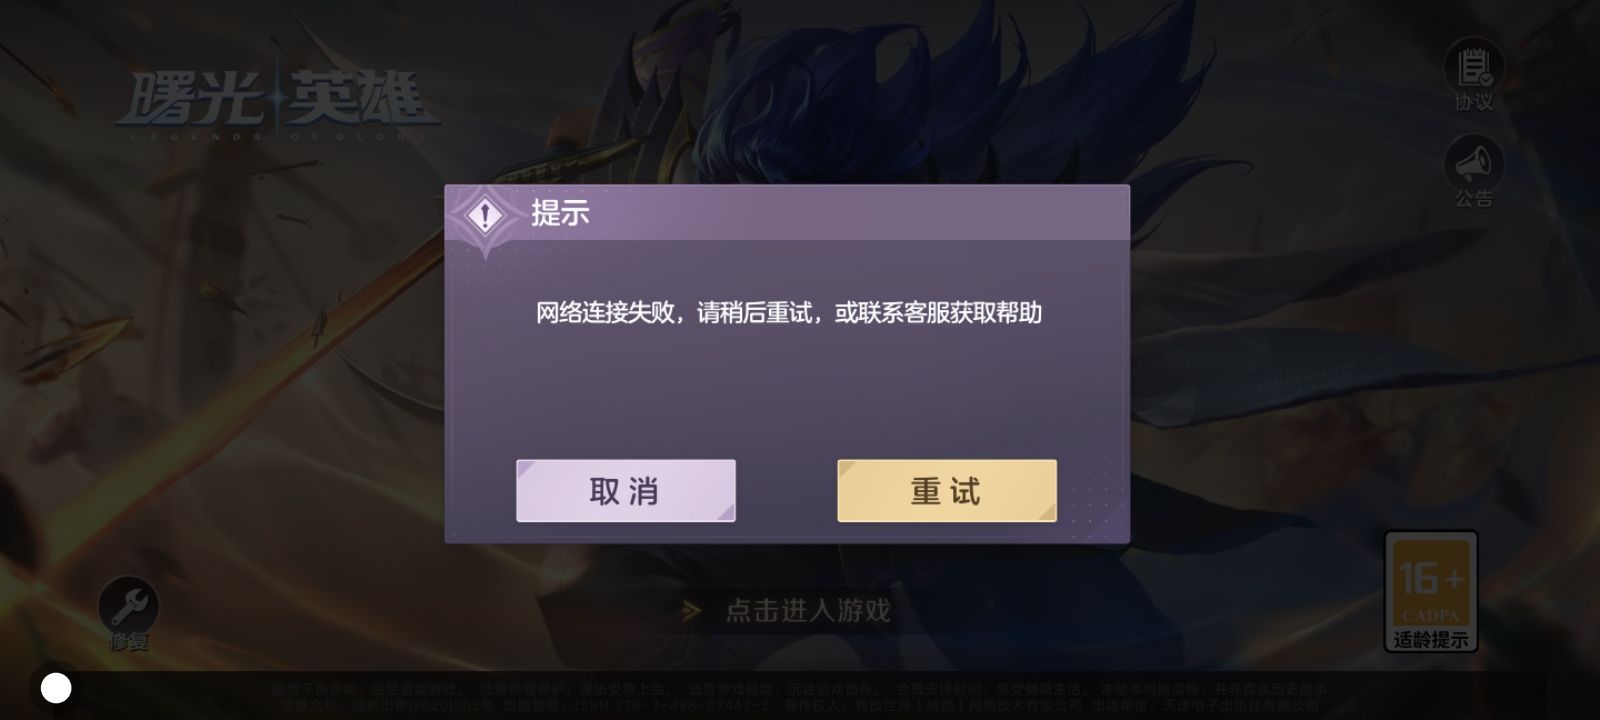
Task: Click the 公告 text label
Action: click(x=1473, y=199)
